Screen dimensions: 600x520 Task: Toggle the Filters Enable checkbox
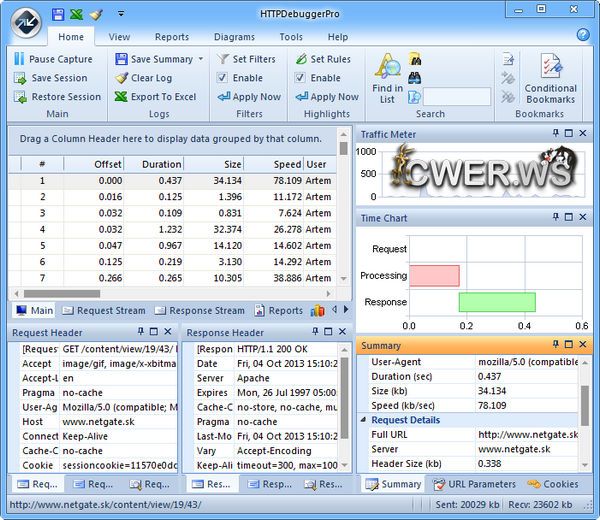coord(222,78)
